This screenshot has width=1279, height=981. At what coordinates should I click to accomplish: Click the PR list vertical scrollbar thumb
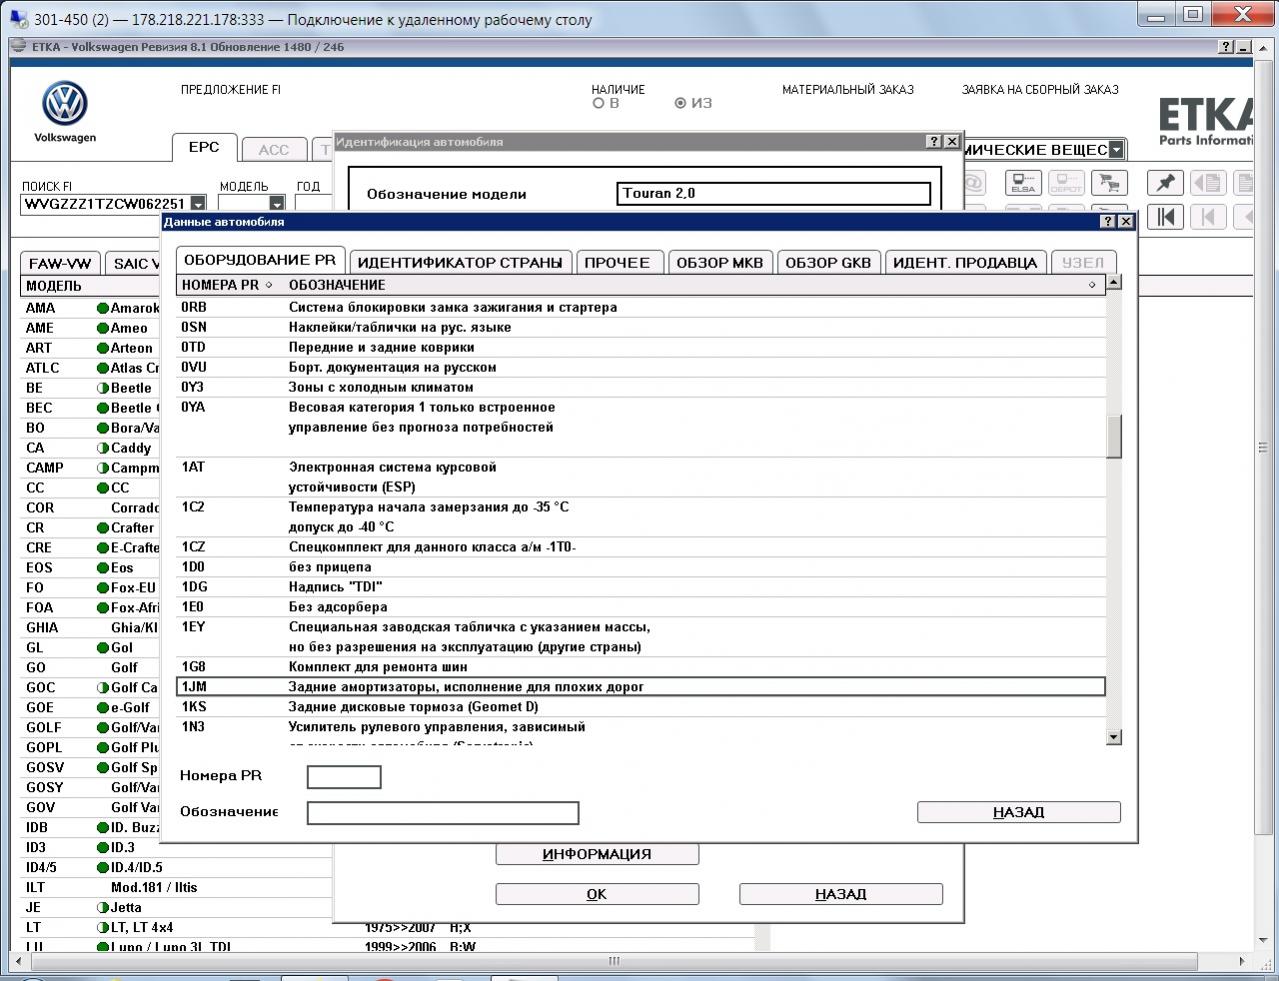1114,437
